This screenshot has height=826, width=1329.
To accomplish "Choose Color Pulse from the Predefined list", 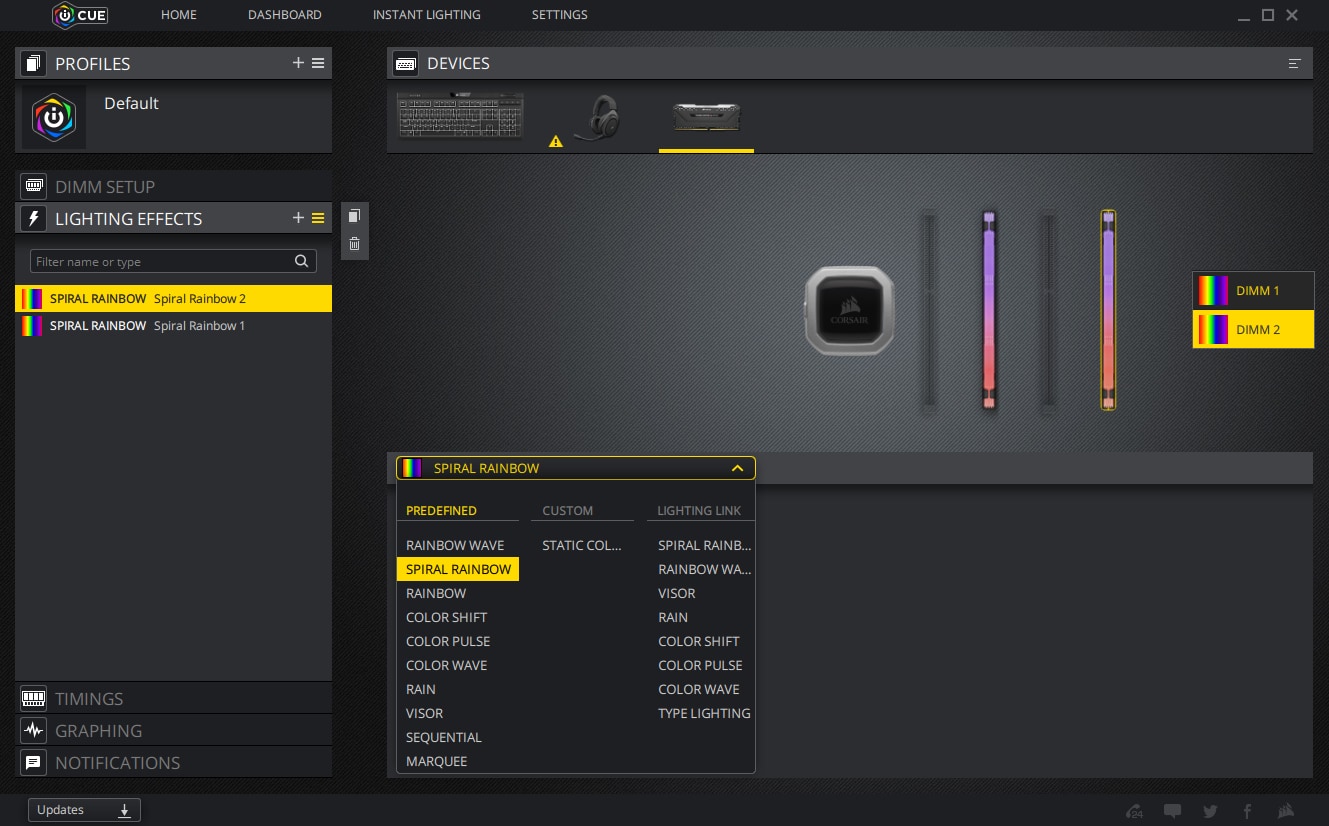I will pos(448,641).
